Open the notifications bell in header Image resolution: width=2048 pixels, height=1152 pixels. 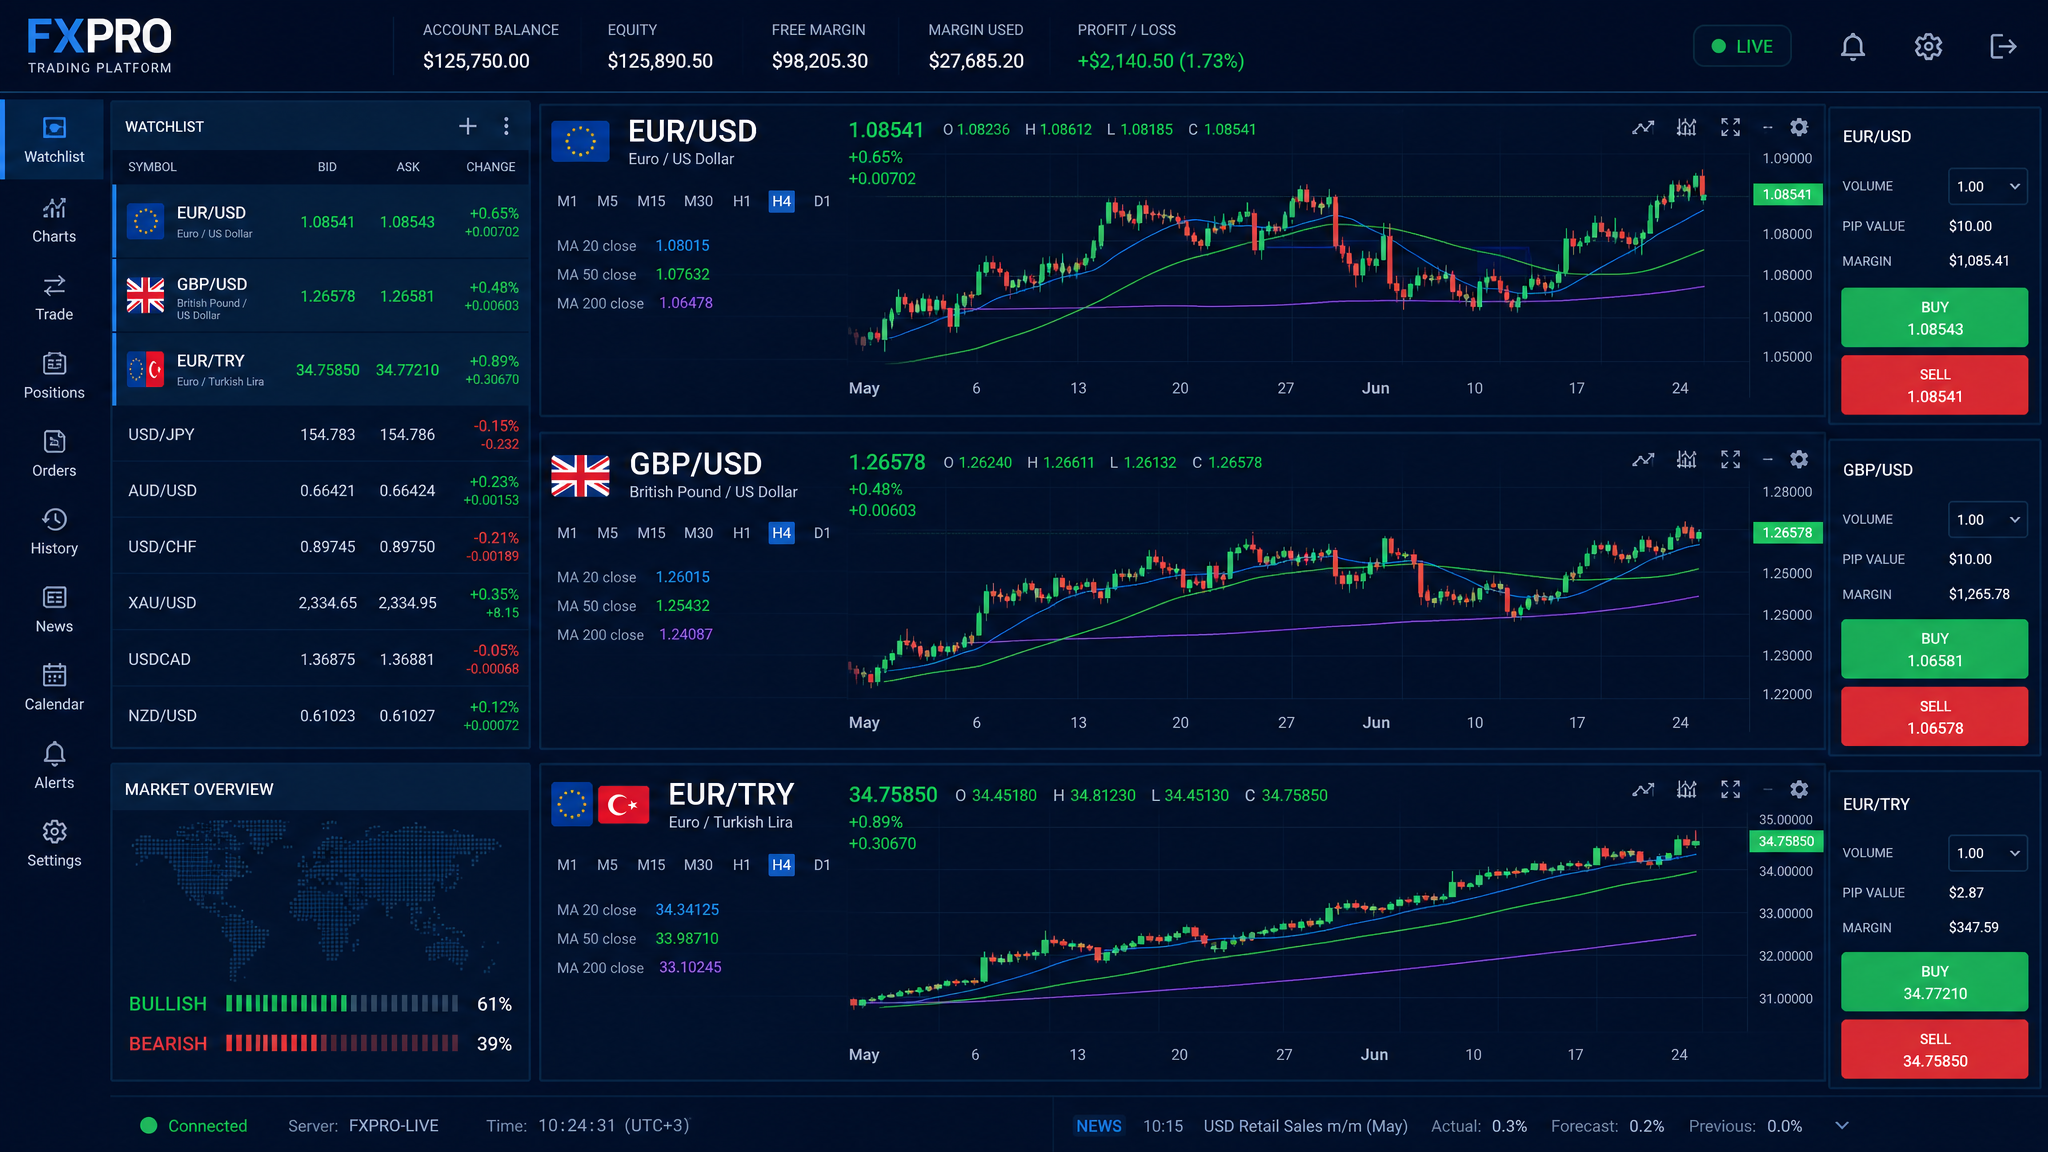click(1852, 47)
